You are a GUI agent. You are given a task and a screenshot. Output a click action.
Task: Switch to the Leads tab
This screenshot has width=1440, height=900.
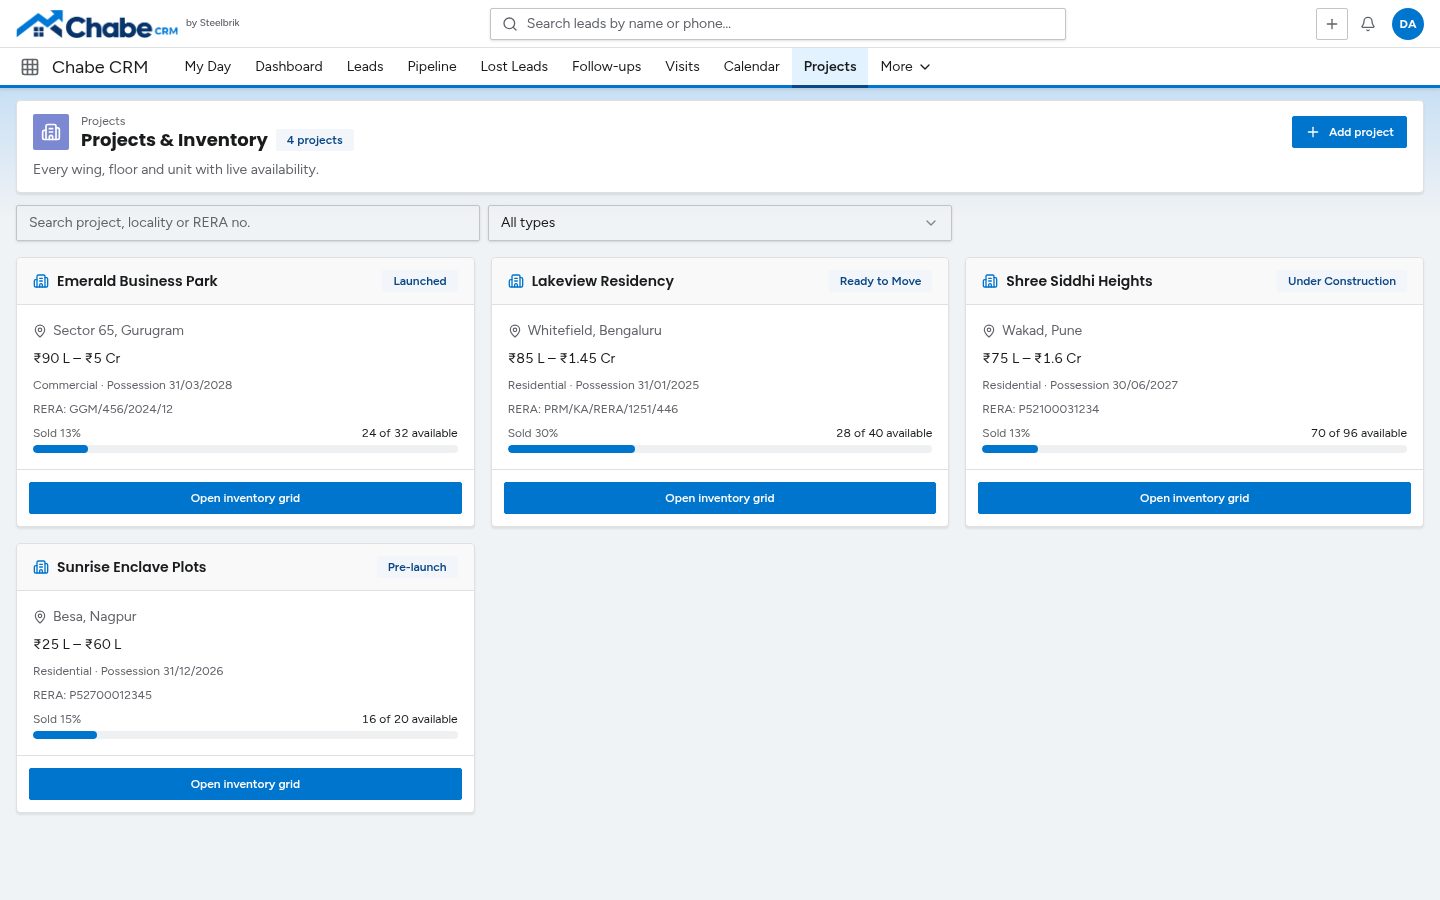tap(365, 67)
